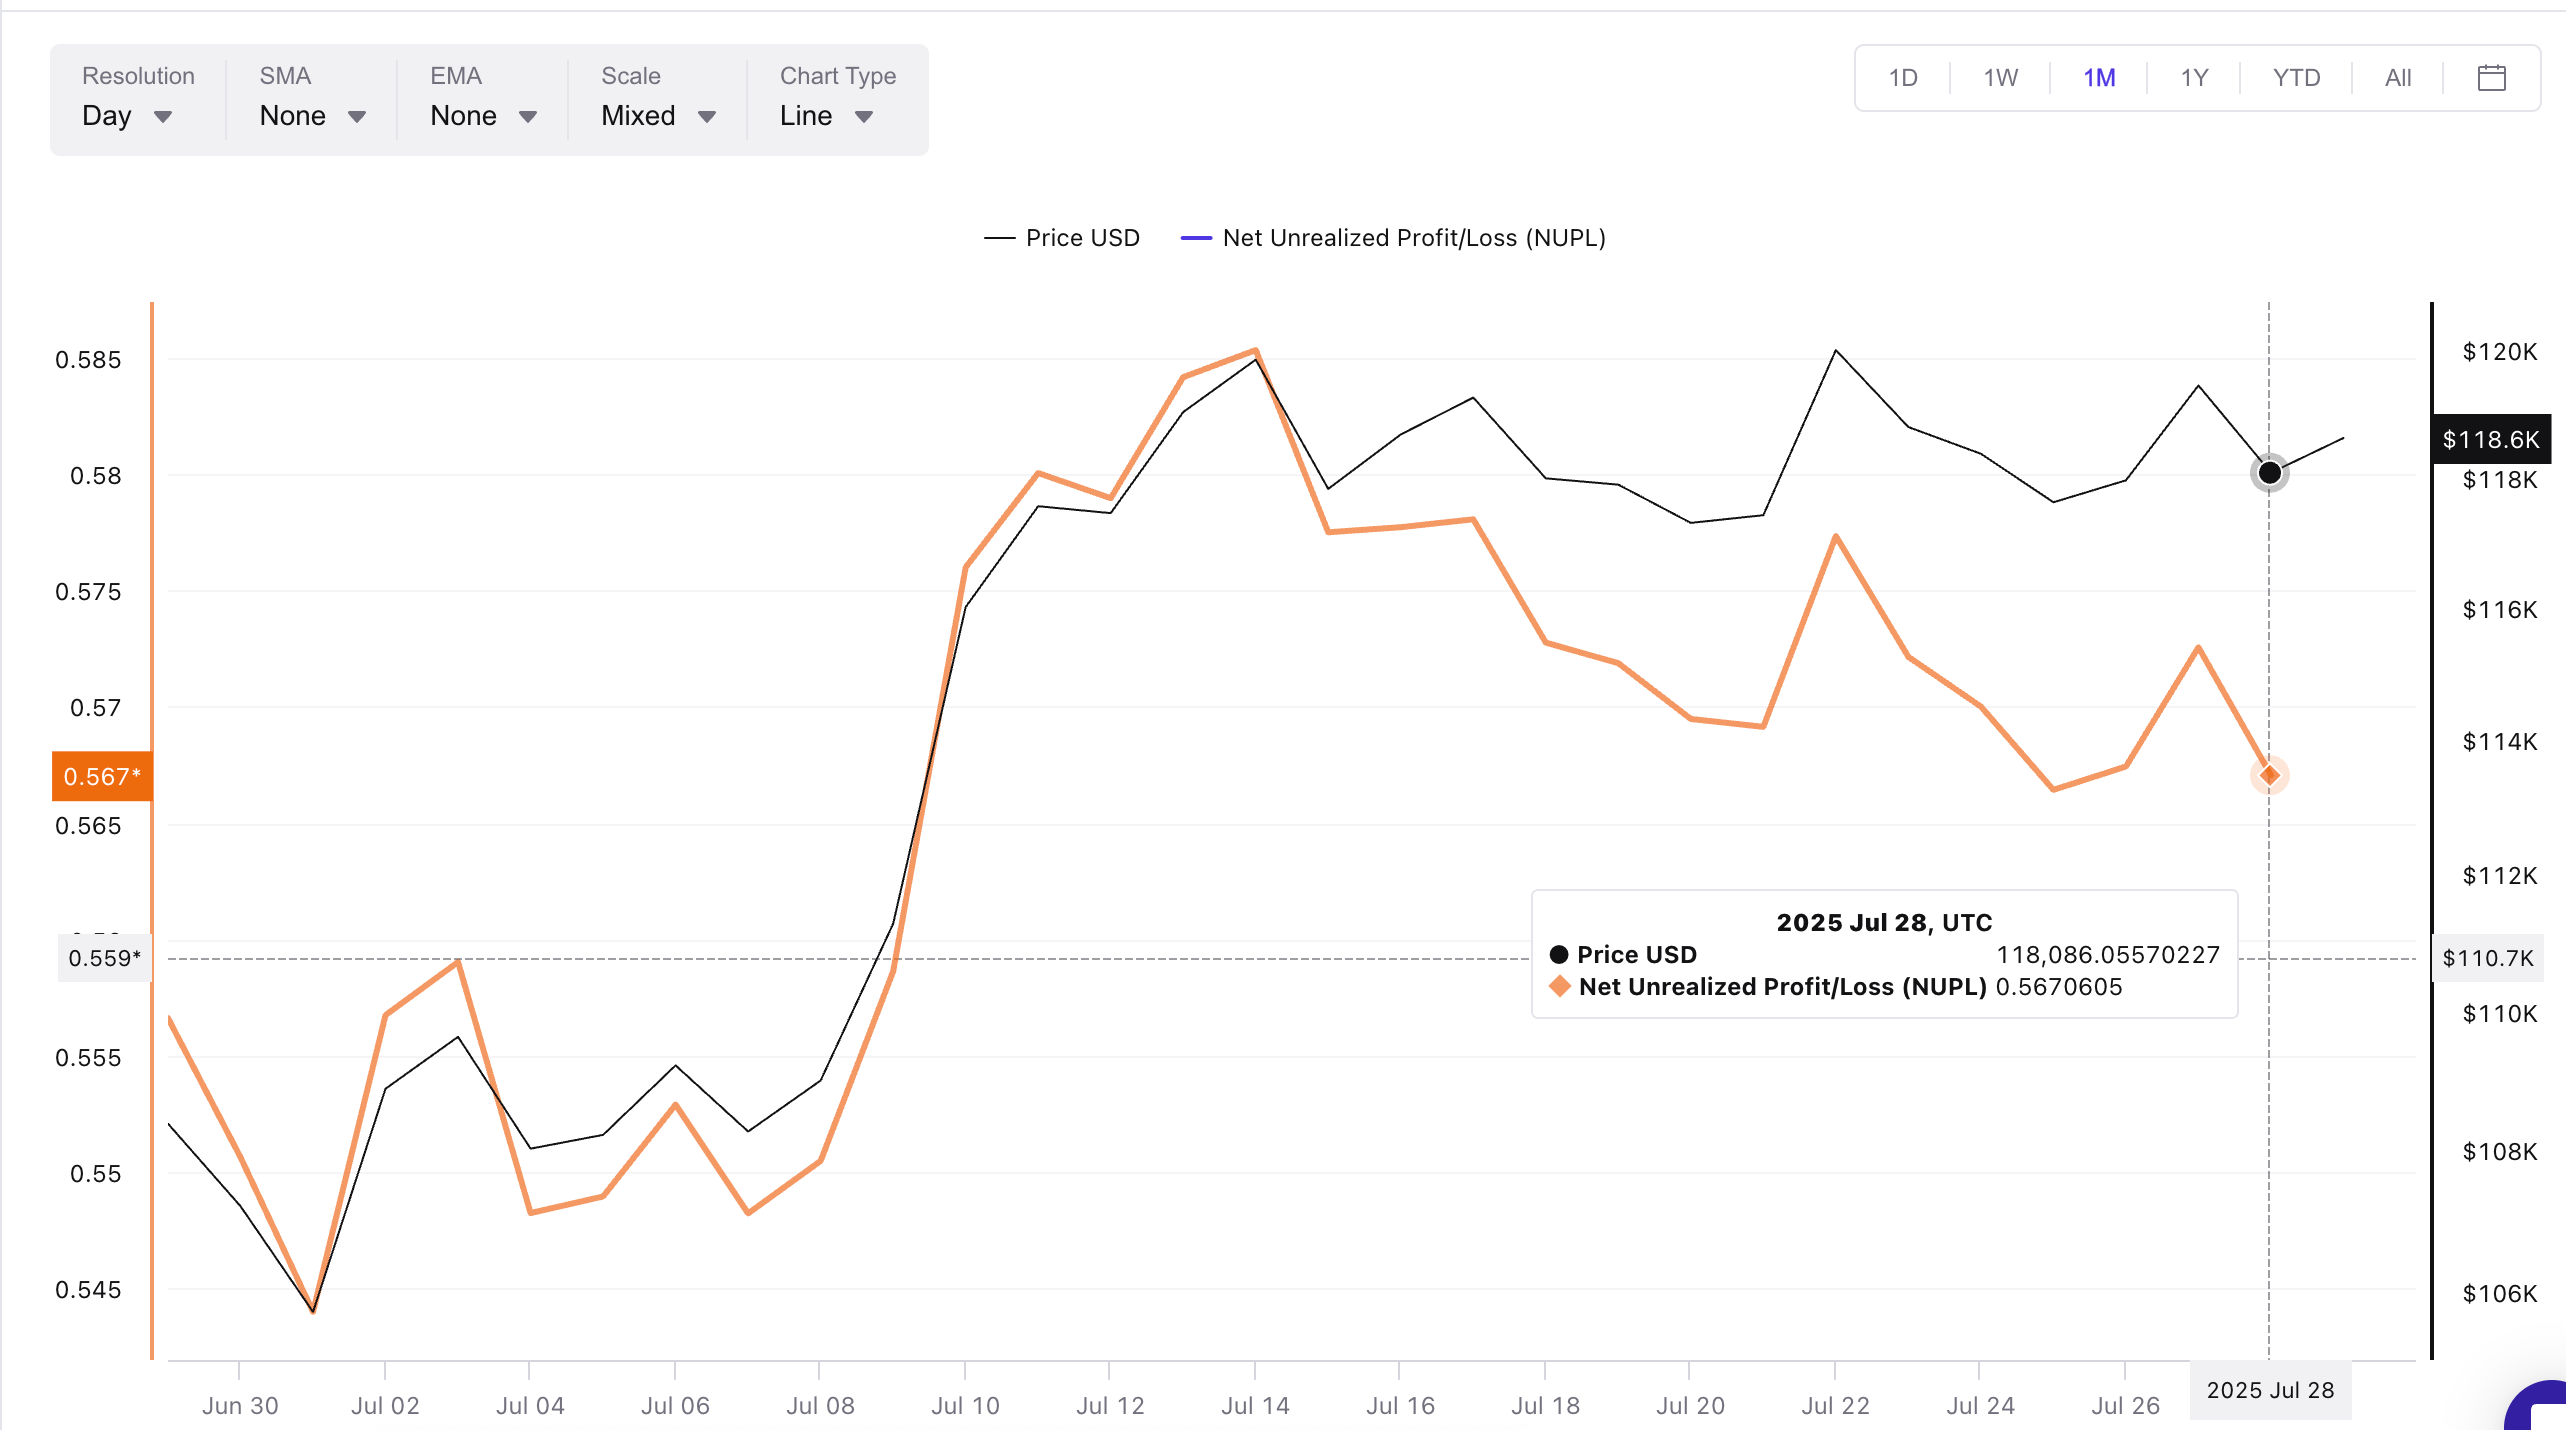The height and width of the screenshot is (1430, 2566).
Task: Click the orange 0.567 axis value label
Action: coord(102,776)
